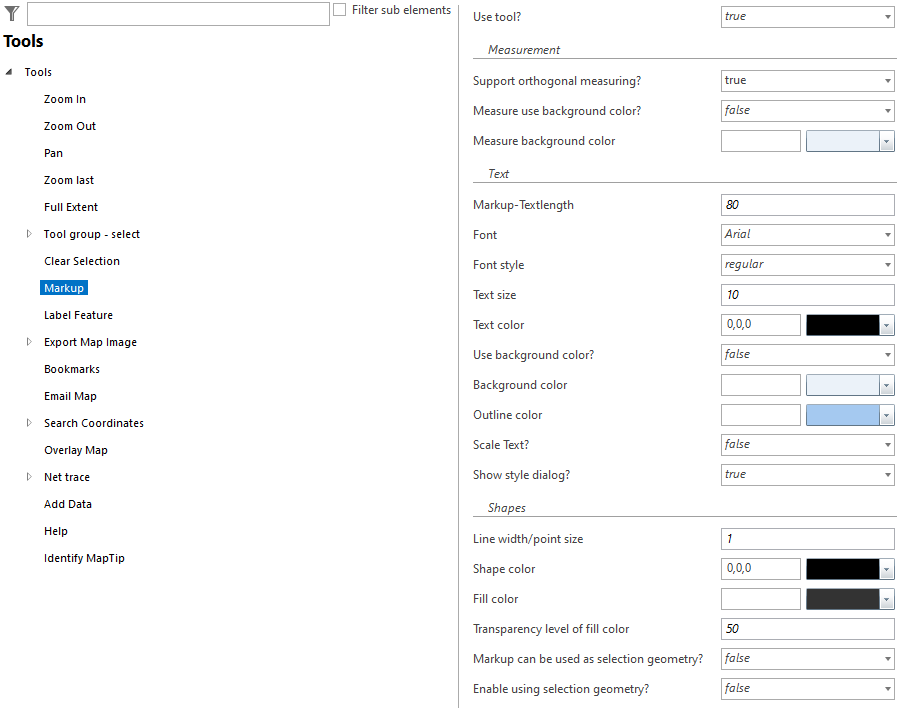Expand the Net trace node
Screen dimensions: 902x708
click(29, 476)
